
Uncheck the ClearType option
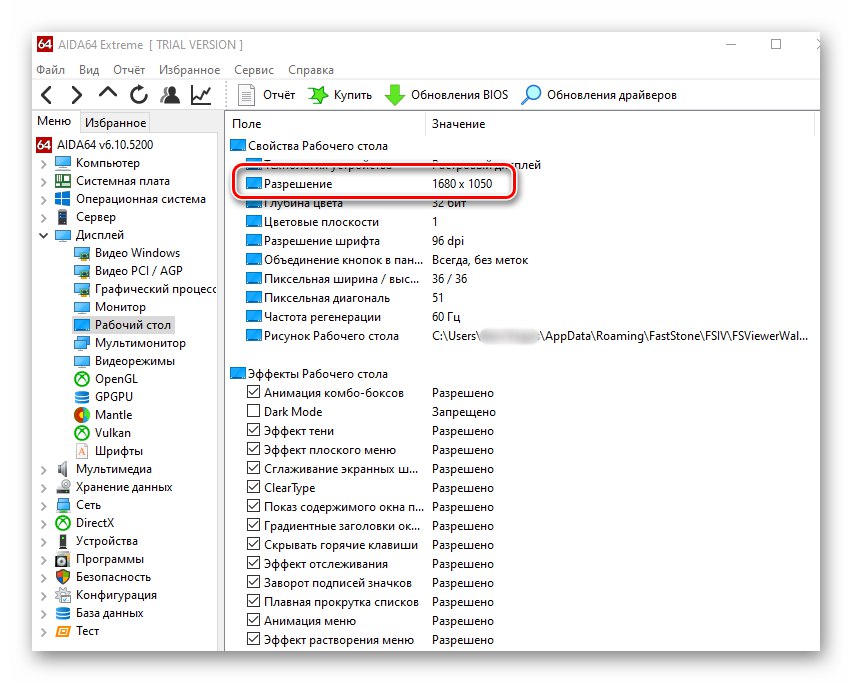coord(253,488)
